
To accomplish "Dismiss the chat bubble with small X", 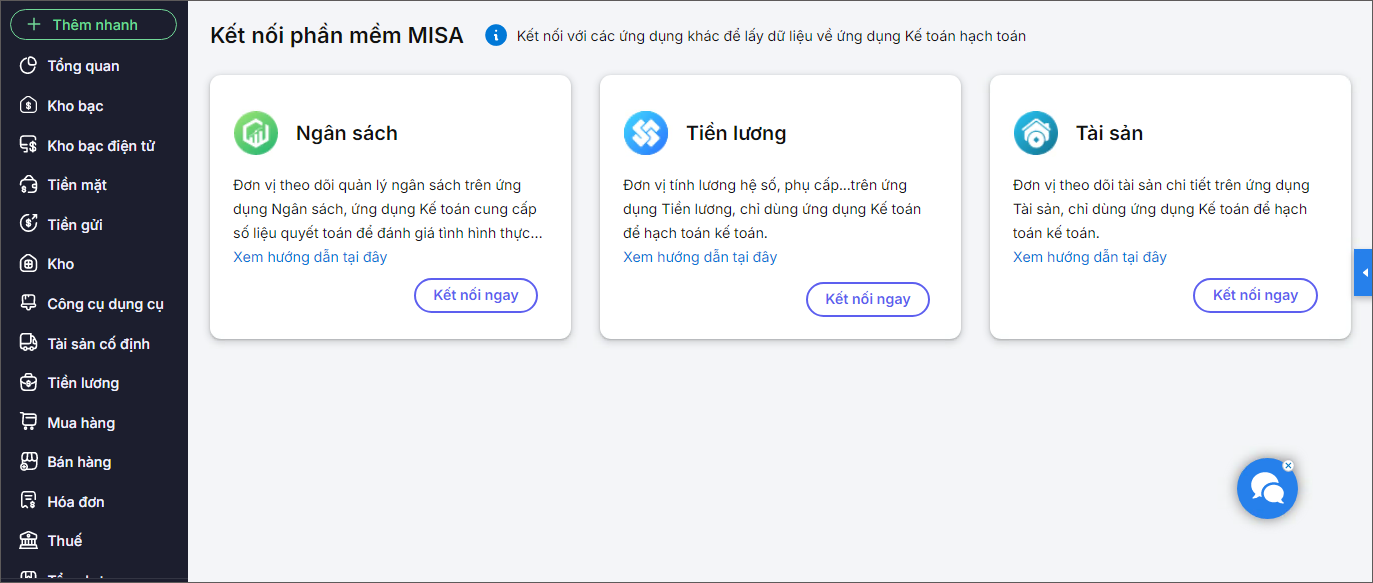I will (x=1288, y=465).
